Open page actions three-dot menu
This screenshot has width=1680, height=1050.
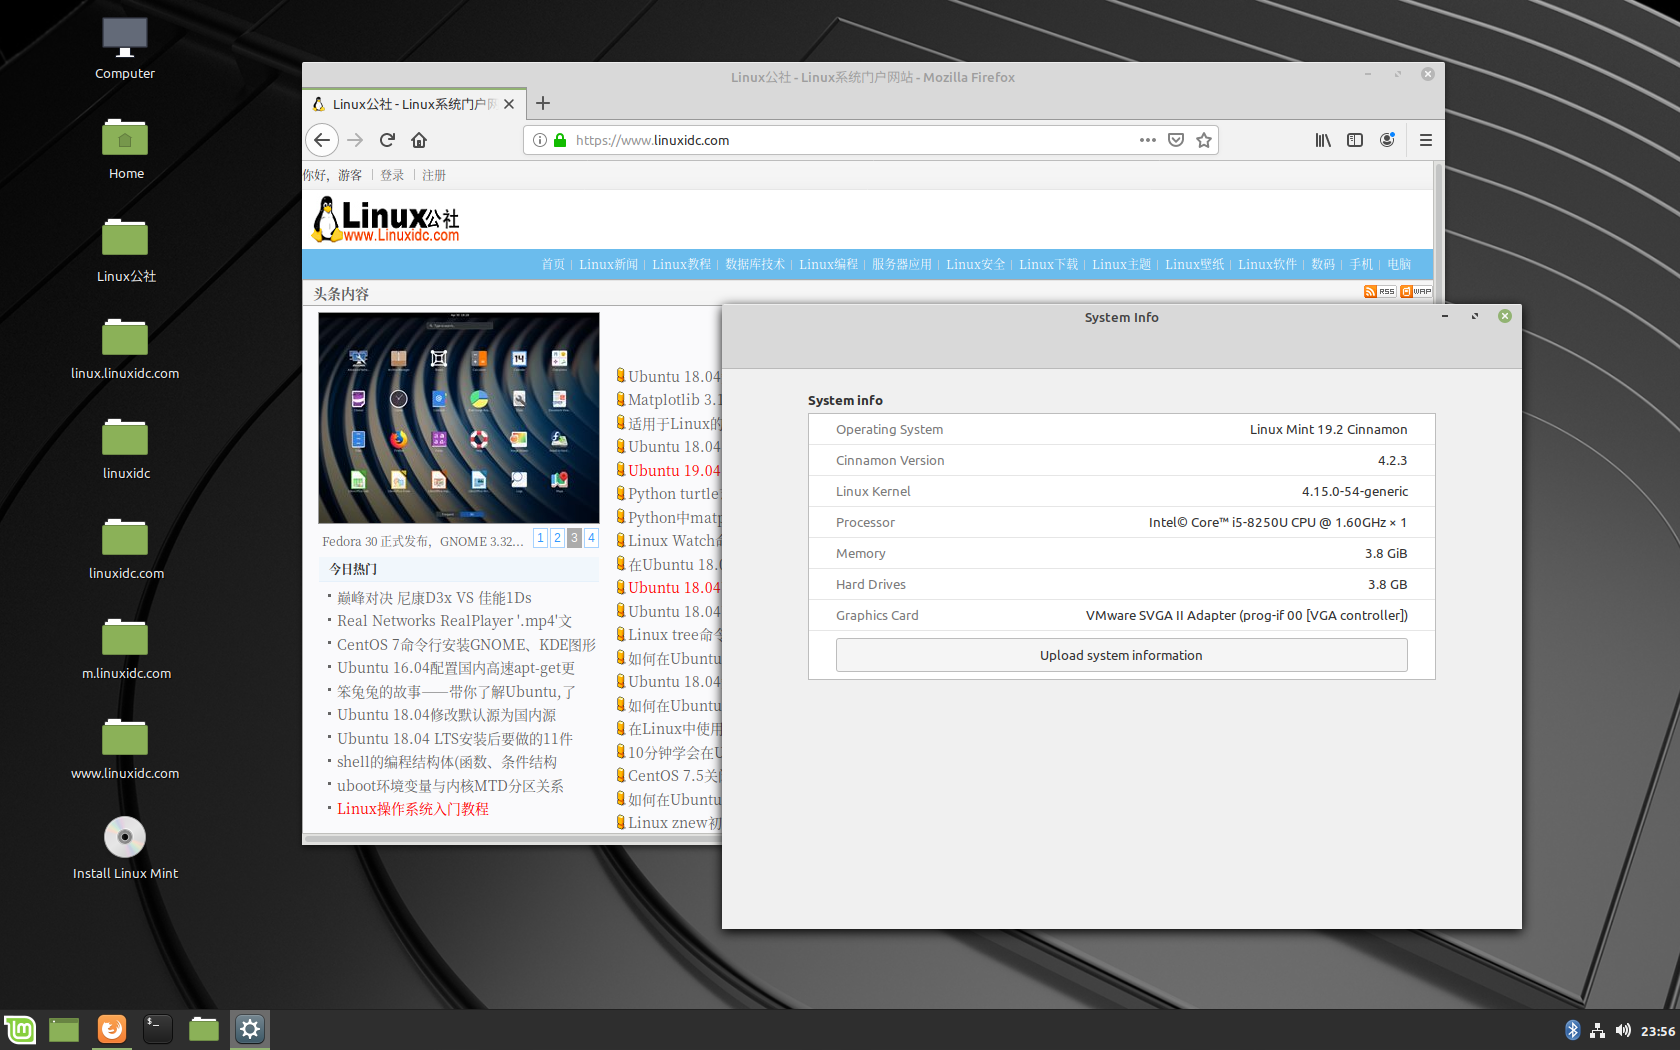click(1148, 140)
